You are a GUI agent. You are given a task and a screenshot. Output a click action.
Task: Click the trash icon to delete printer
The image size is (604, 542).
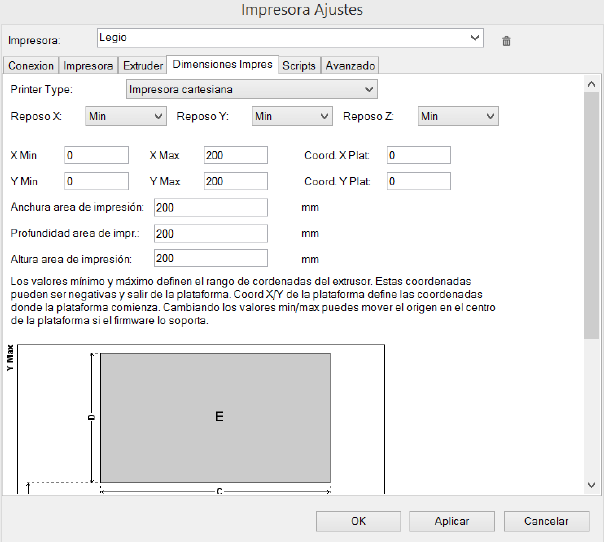point(507,41)
